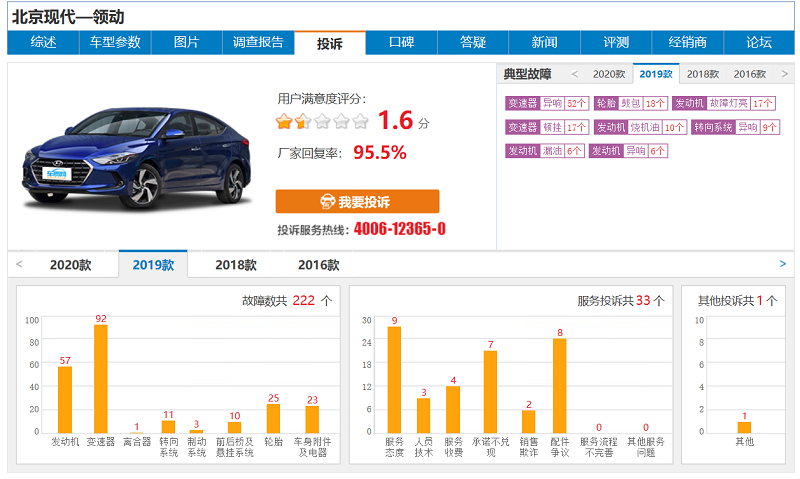
Task: Click the 发动机 异响 6个 tag
Action: click(628, 151)
